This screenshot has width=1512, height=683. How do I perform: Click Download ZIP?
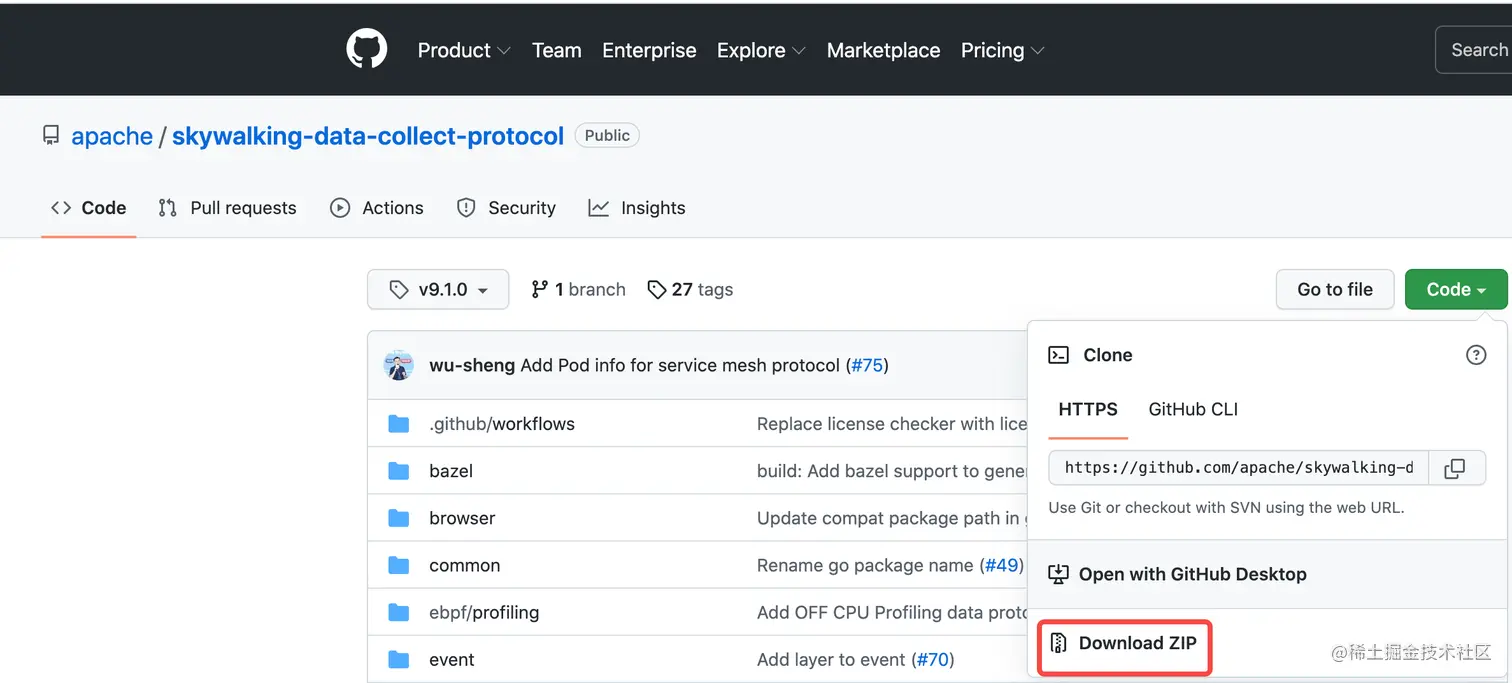(x=1124, y=644)
